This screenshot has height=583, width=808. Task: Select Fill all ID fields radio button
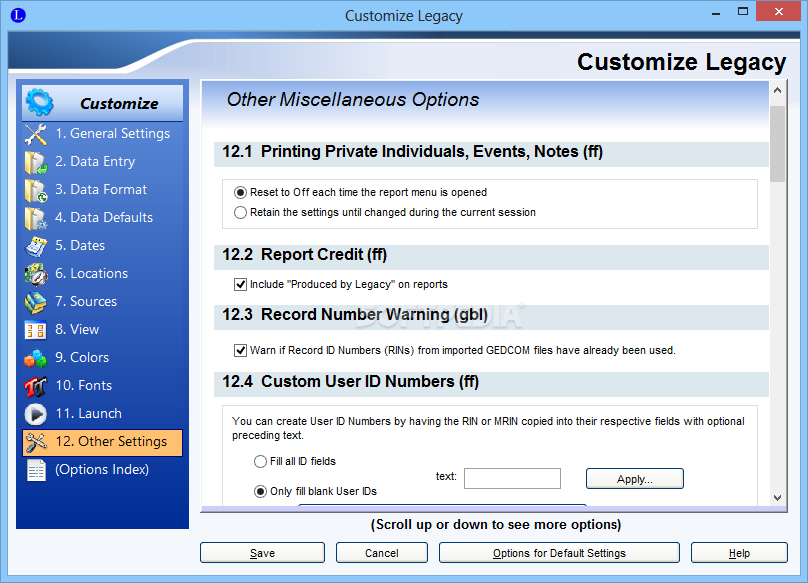[x=260, y=461]
